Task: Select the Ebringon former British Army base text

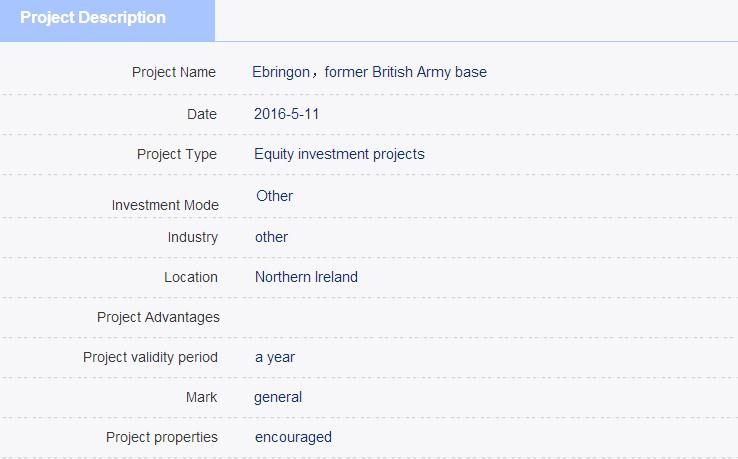Action: coord(369,72)
